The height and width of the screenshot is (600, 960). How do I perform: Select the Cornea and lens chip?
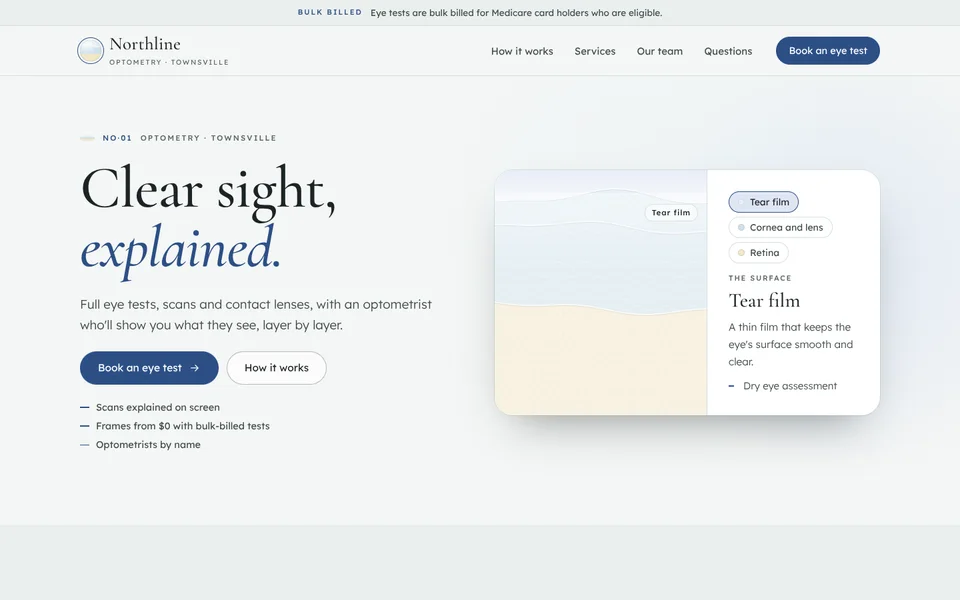tap(780, 227)
